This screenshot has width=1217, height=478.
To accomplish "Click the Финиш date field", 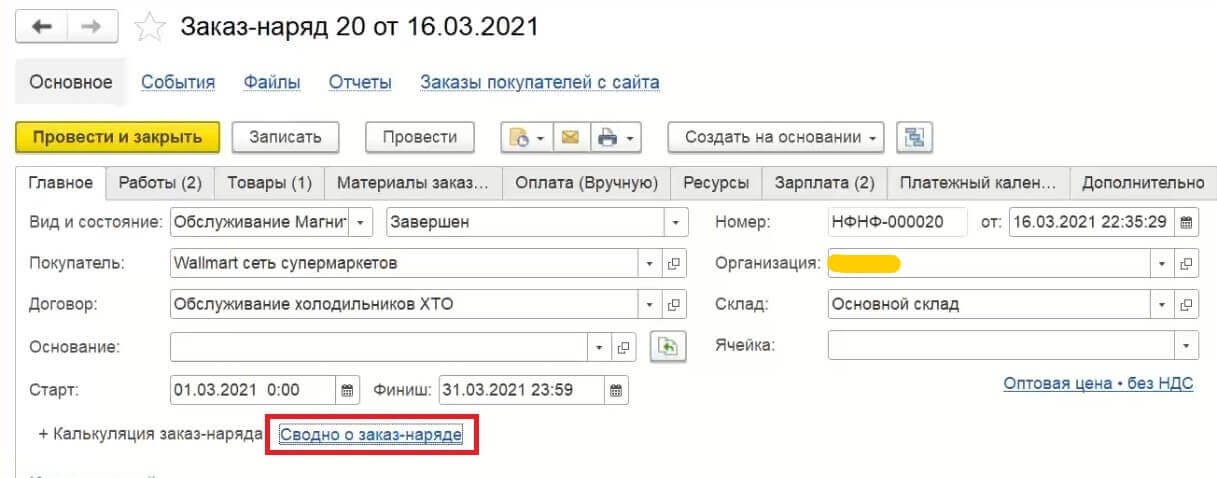I will click(521, 390).
